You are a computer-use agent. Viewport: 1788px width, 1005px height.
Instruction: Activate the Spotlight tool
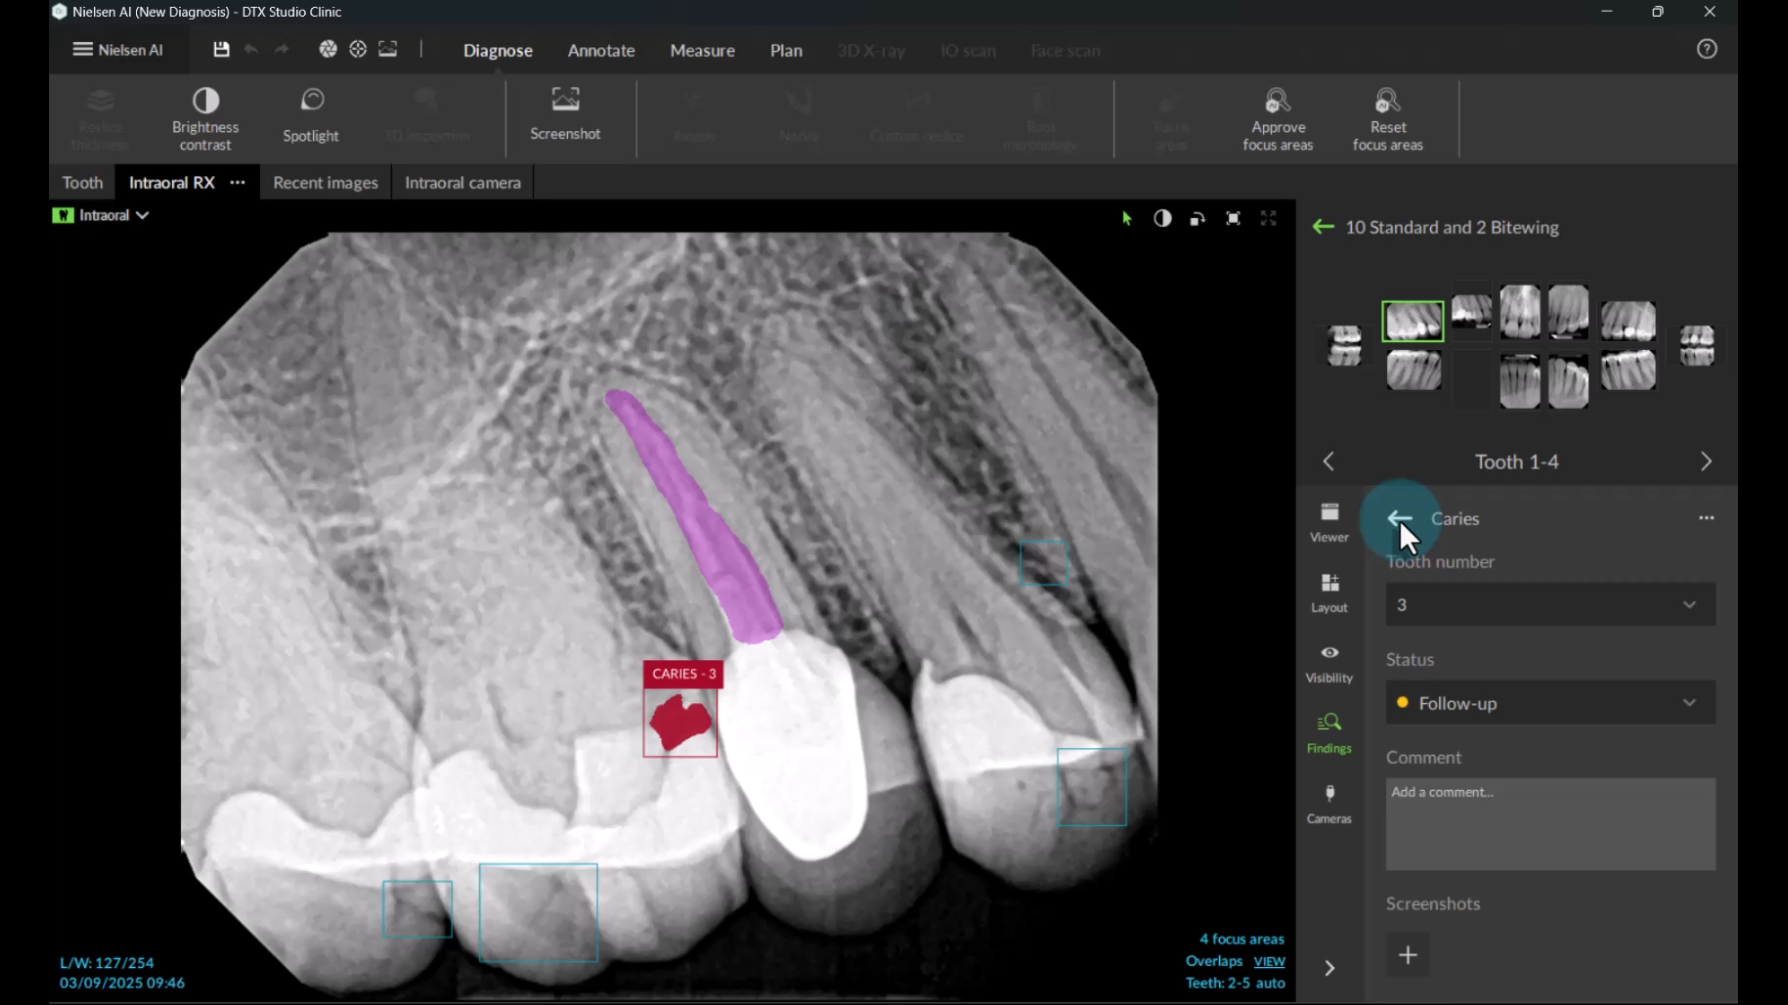(x=311, y=115)
